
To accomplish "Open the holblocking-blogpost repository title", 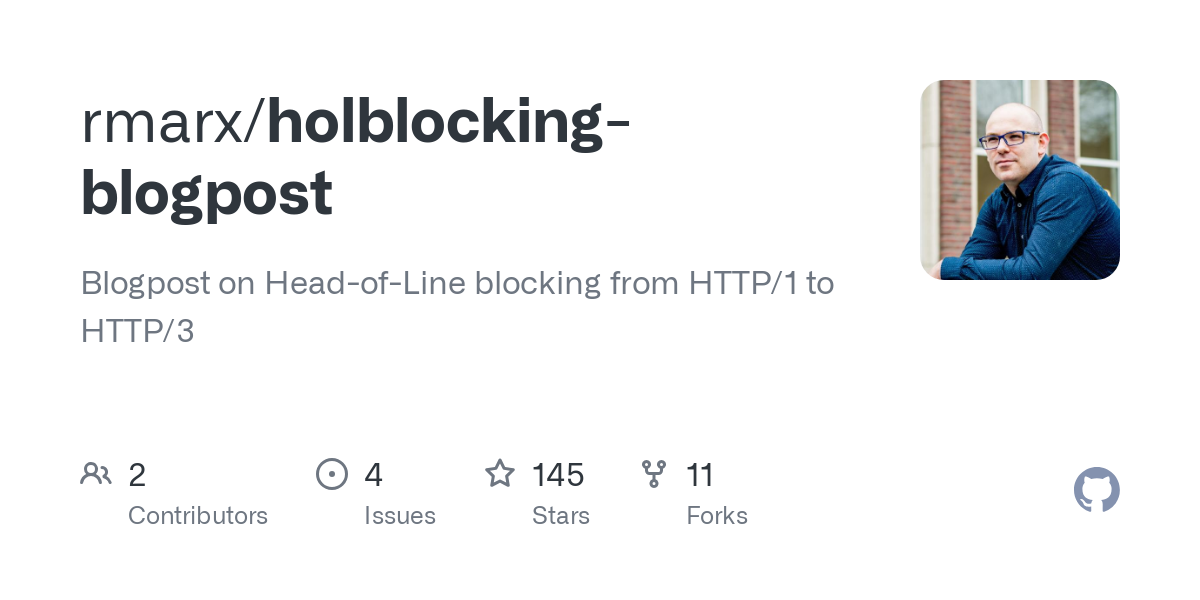I will (355, 158).
